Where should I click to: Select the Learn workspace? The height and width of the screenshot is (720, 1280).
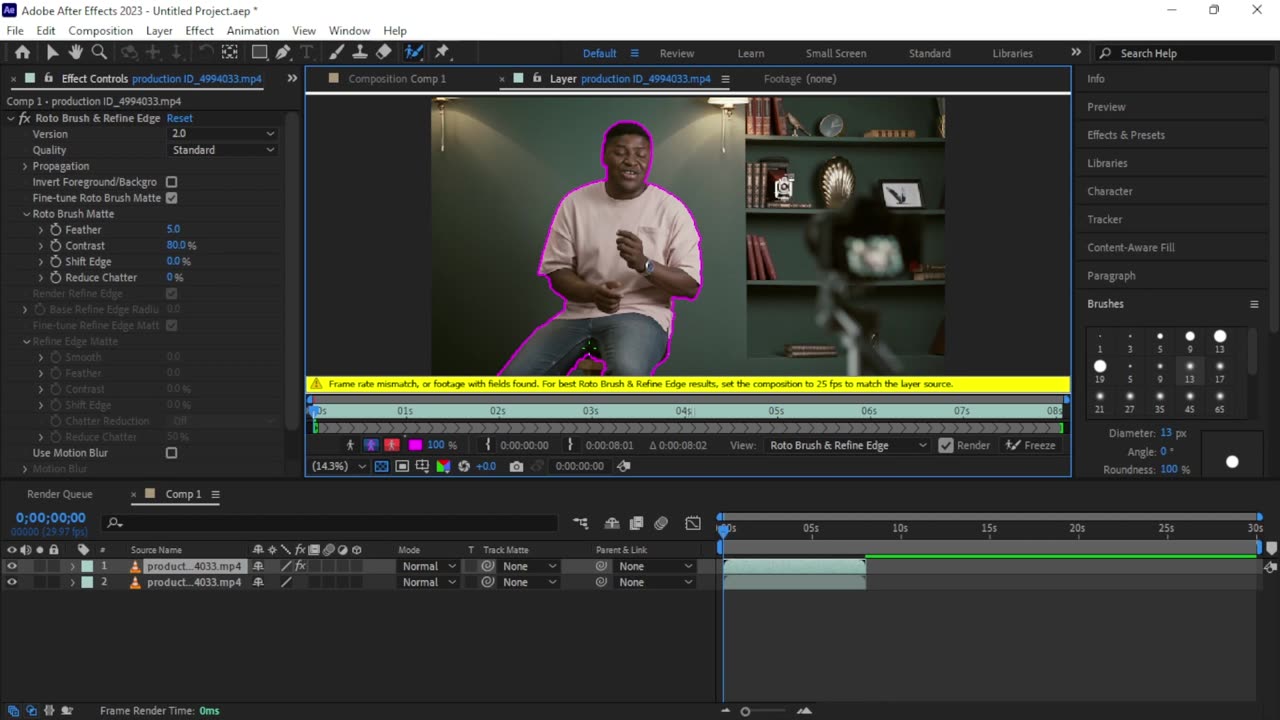point(751,53)
